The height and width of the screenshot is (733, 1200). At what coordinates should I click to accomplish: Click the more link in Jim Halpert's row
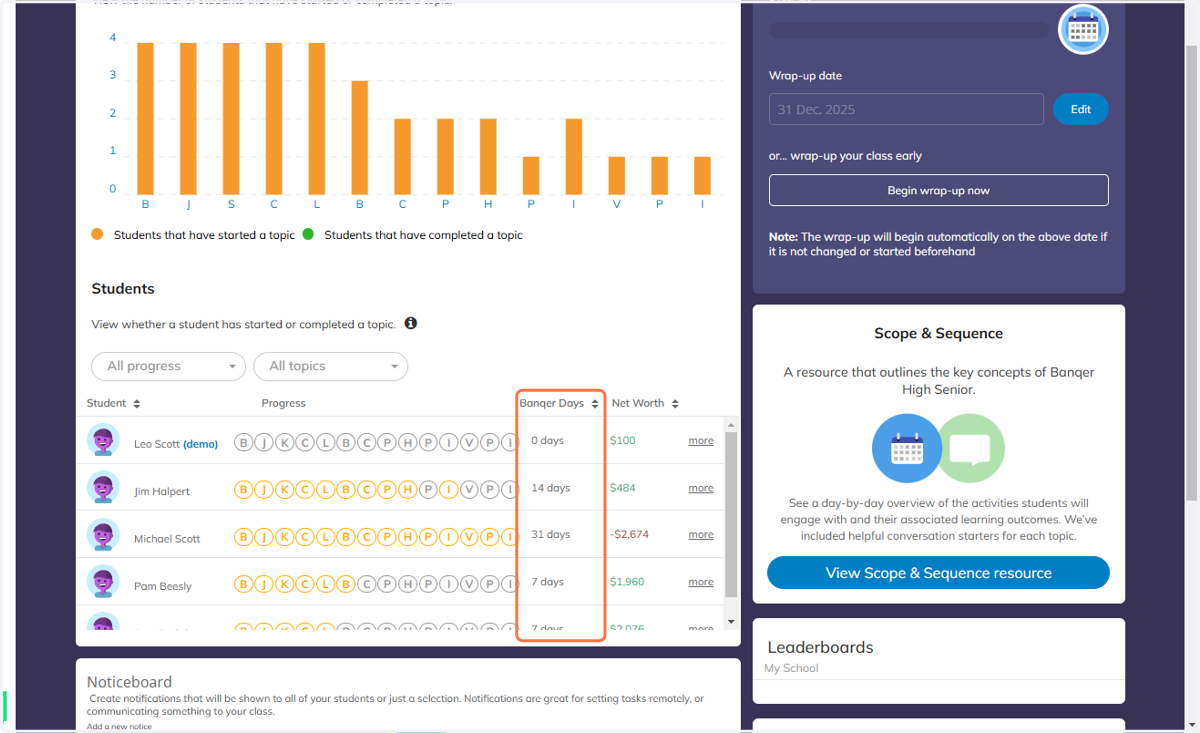pyautogui.click(x=701, y=488)
